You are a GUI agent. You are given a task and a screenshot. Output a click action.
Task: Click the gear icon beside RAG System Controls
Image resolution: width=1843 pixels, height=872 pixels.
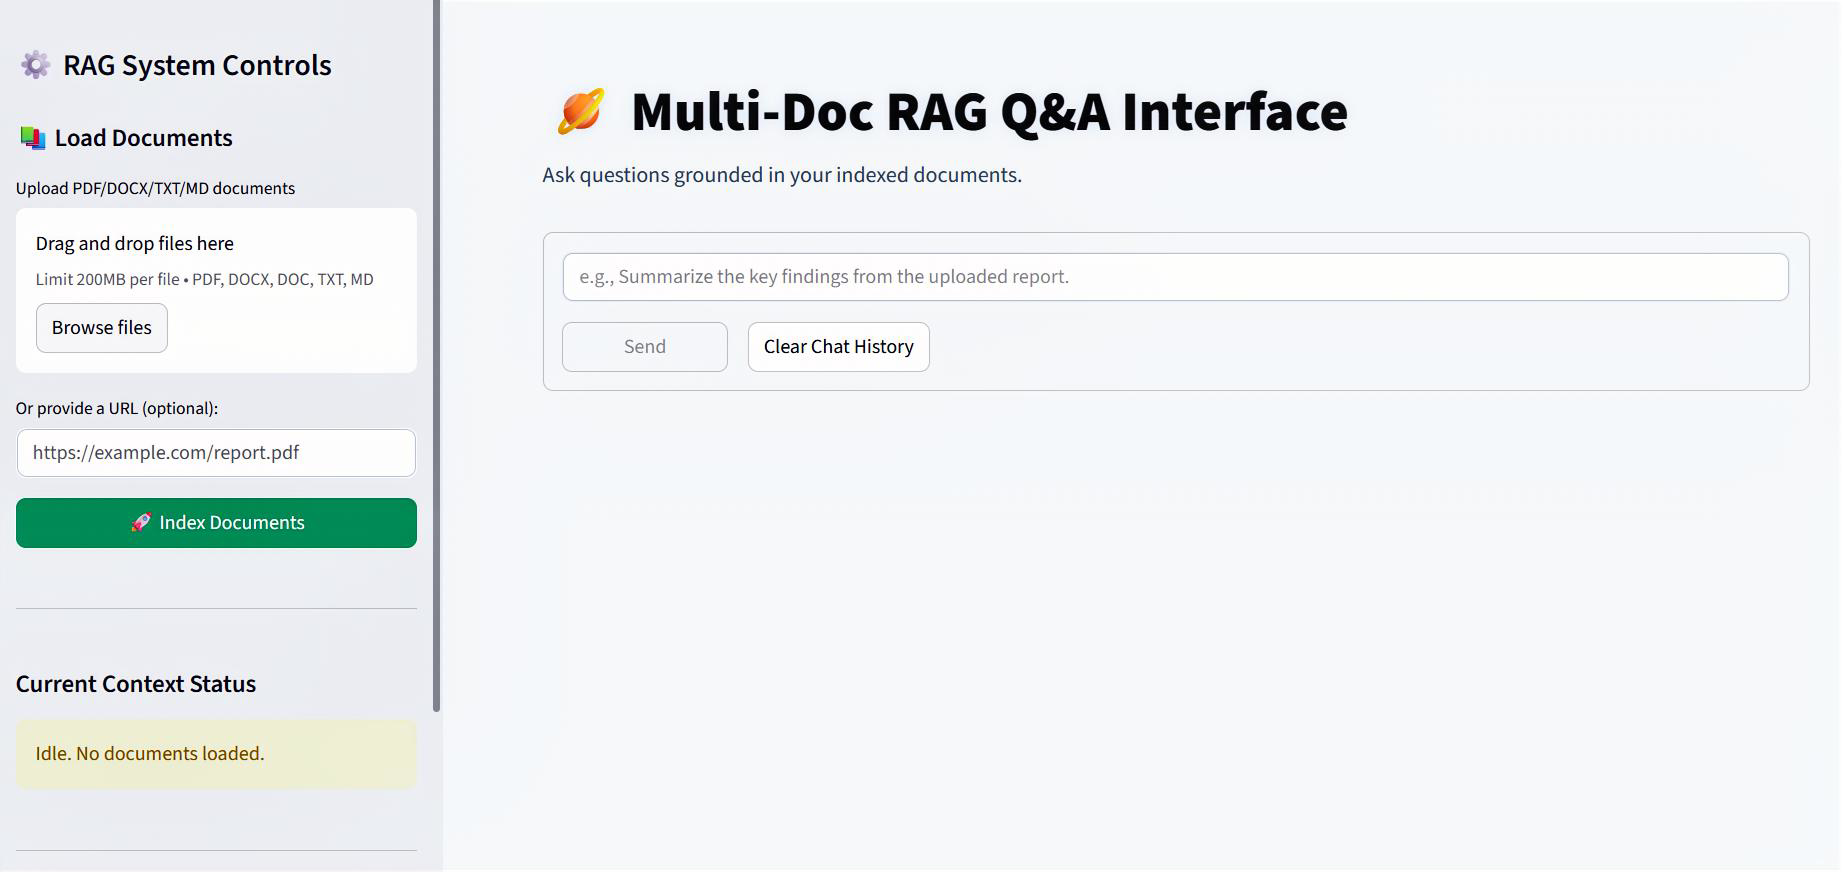click(35, 65)
